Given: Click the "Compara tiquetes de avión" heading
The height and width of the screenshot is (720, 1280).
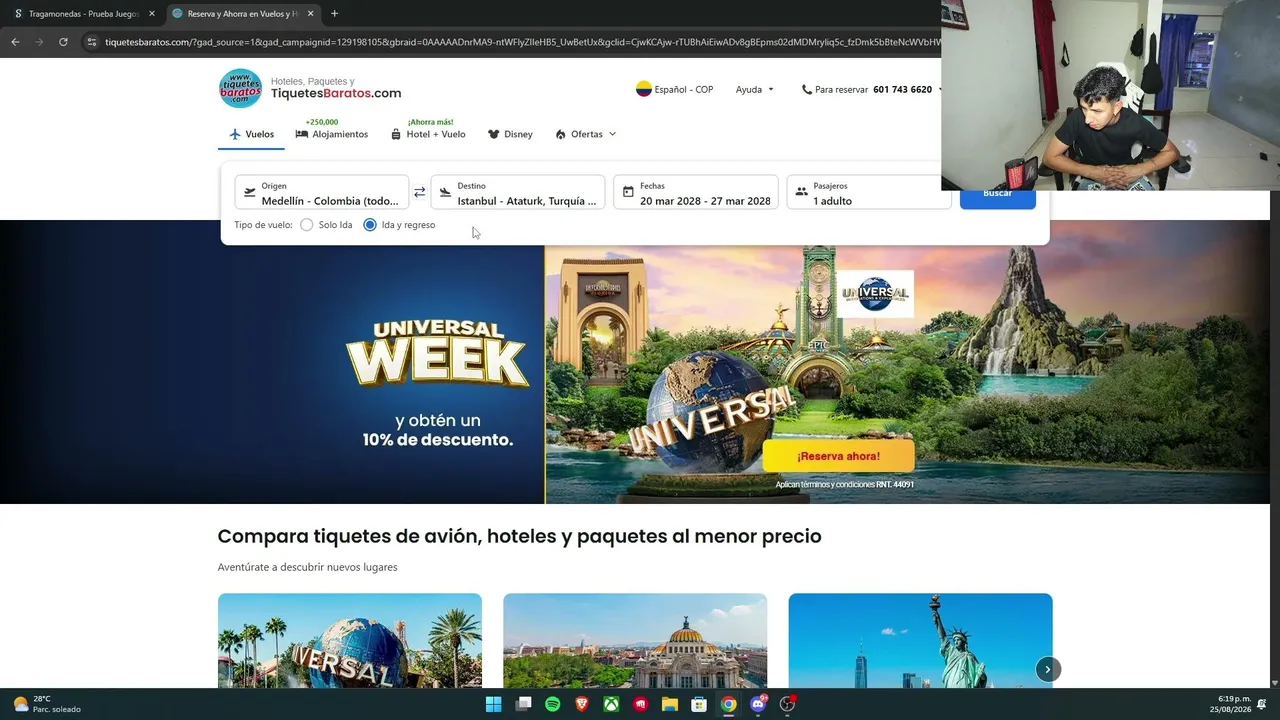Looking at the screenshot, I should 519,536.
